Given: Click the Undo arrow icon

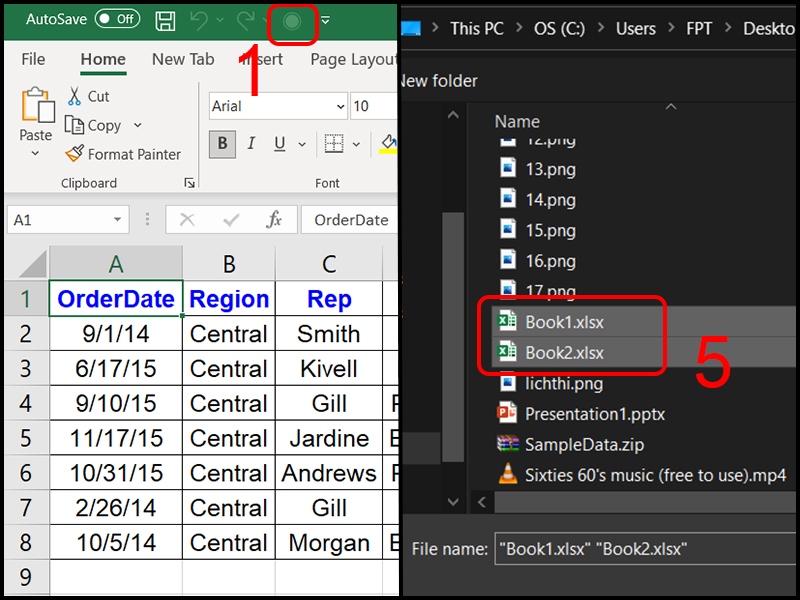Looking at the screenshot, I should [199, 21].
